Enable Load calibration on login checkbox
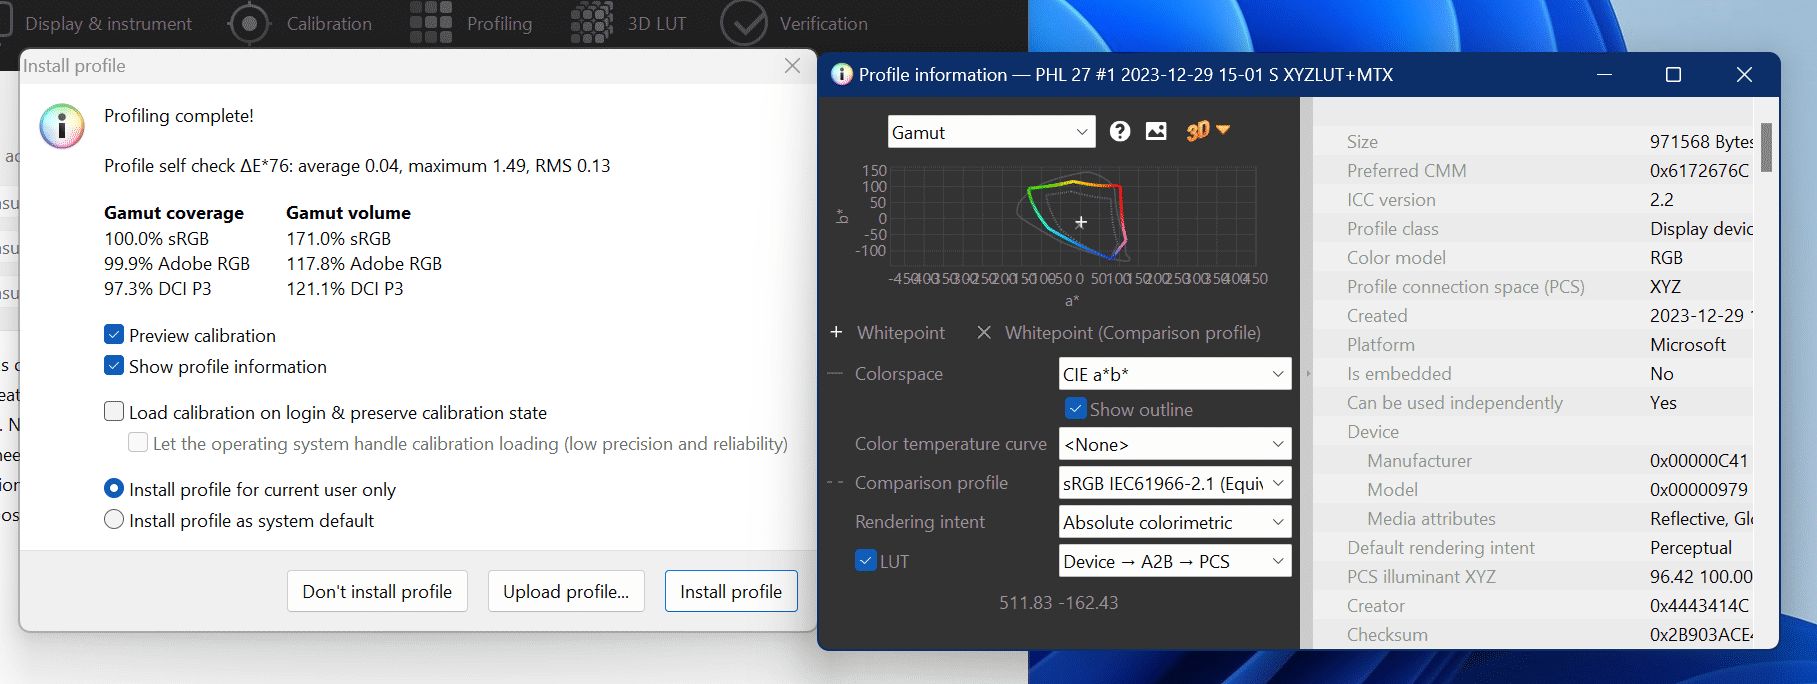Viewport: 1817px width, 684px height. pyautogui.click(x=114, y=412)
